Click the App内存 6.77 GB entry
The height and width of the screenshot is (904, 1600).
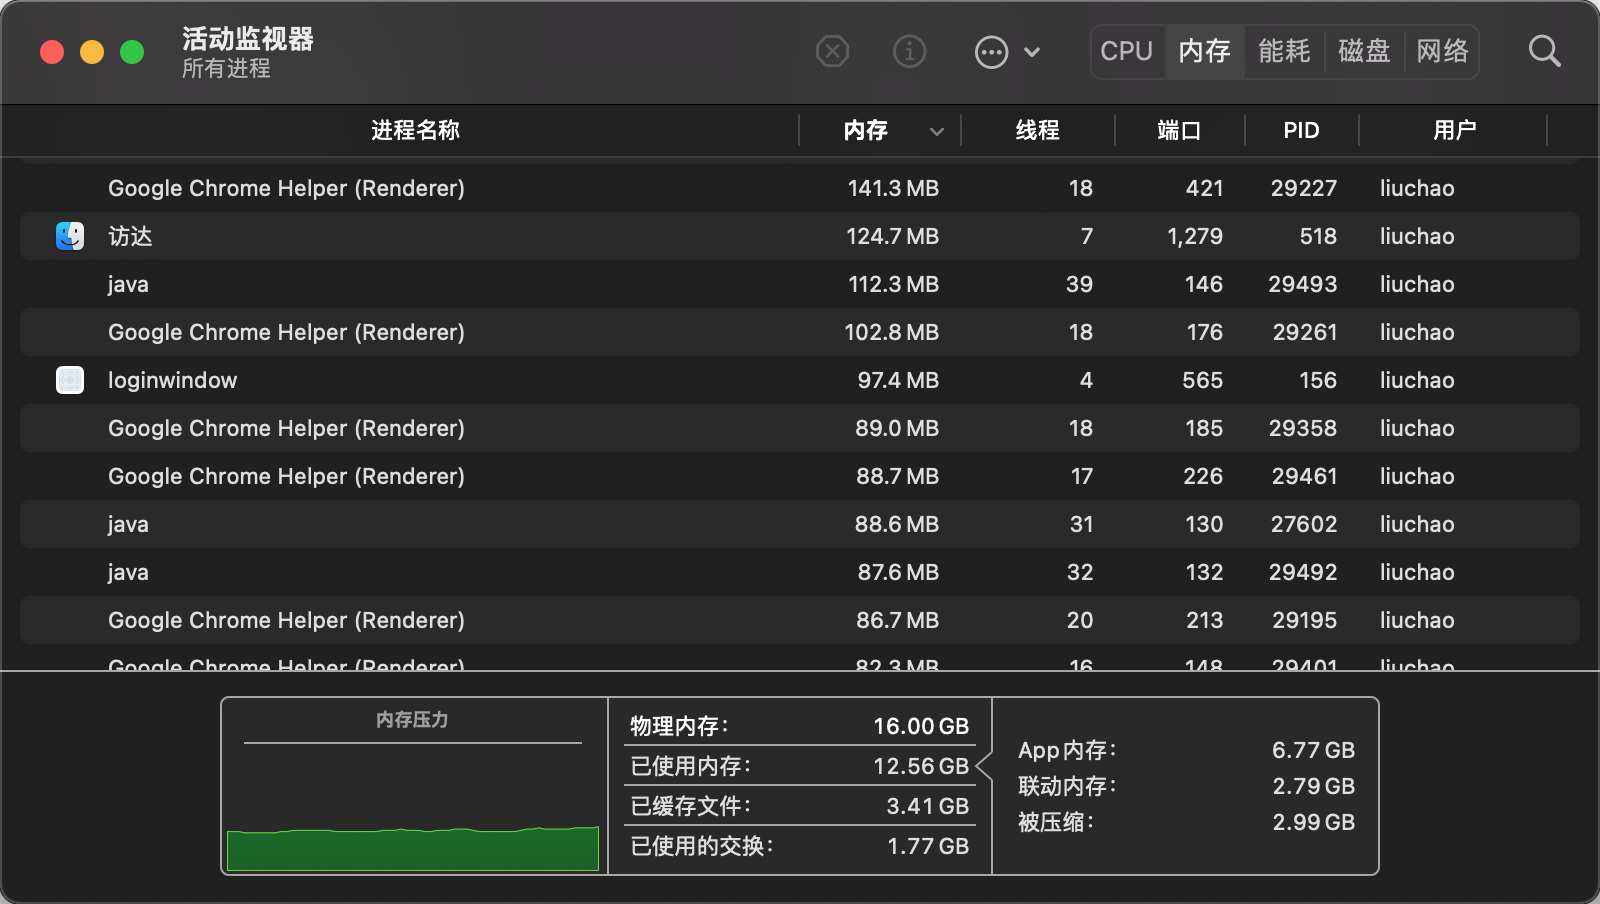(x=1186, y=750)
